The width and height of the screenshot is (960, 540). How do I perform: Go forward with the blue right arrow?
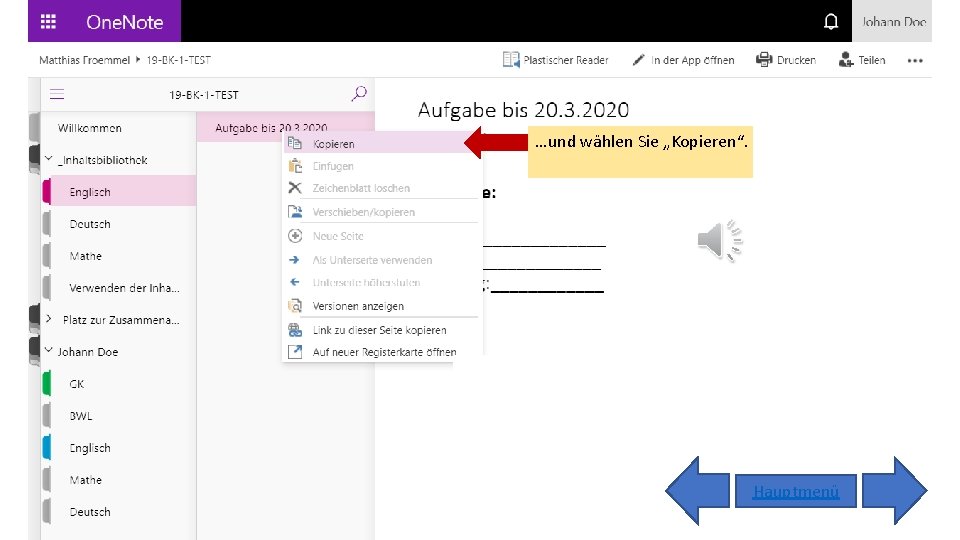point(894,490)
